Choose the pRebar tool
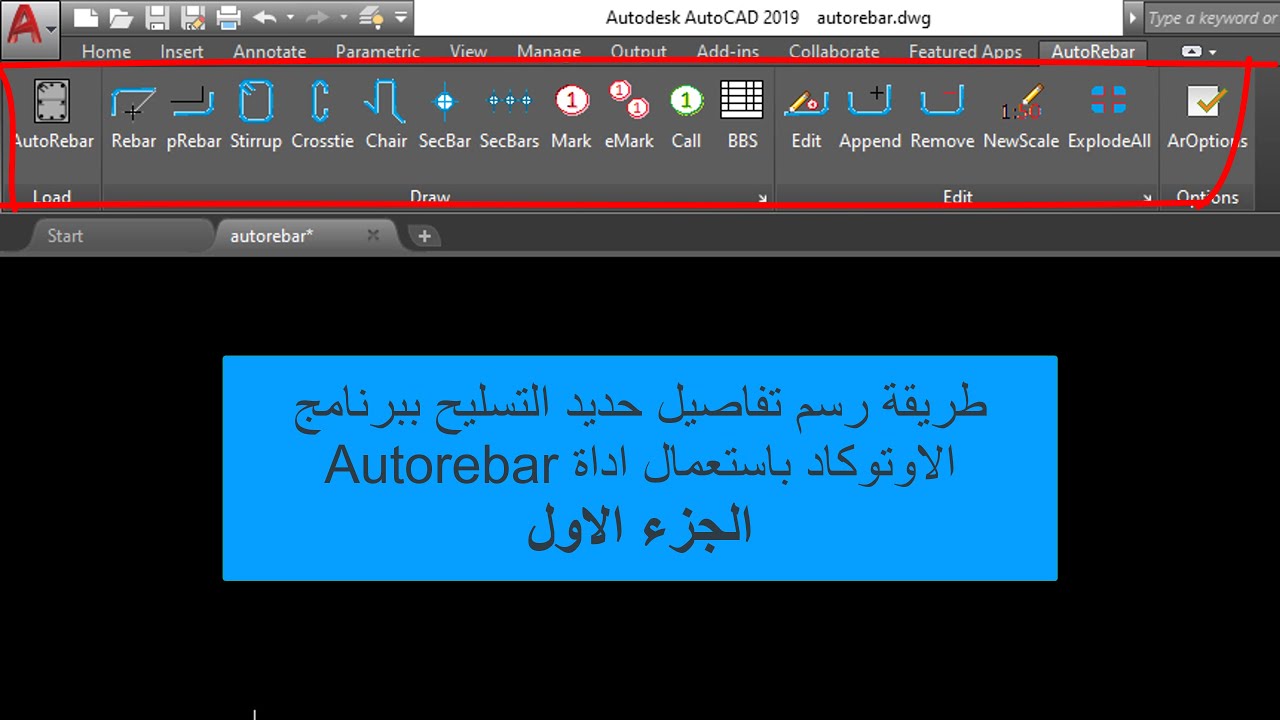 pyautogui.click(x=193, y=115)
